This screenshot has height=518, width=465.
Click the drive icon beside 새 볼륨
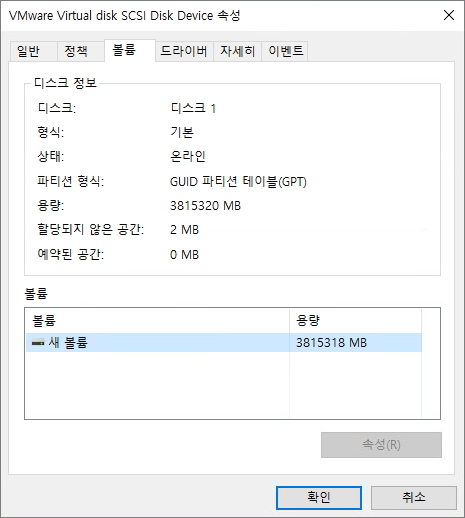click(x=38, y=343)
